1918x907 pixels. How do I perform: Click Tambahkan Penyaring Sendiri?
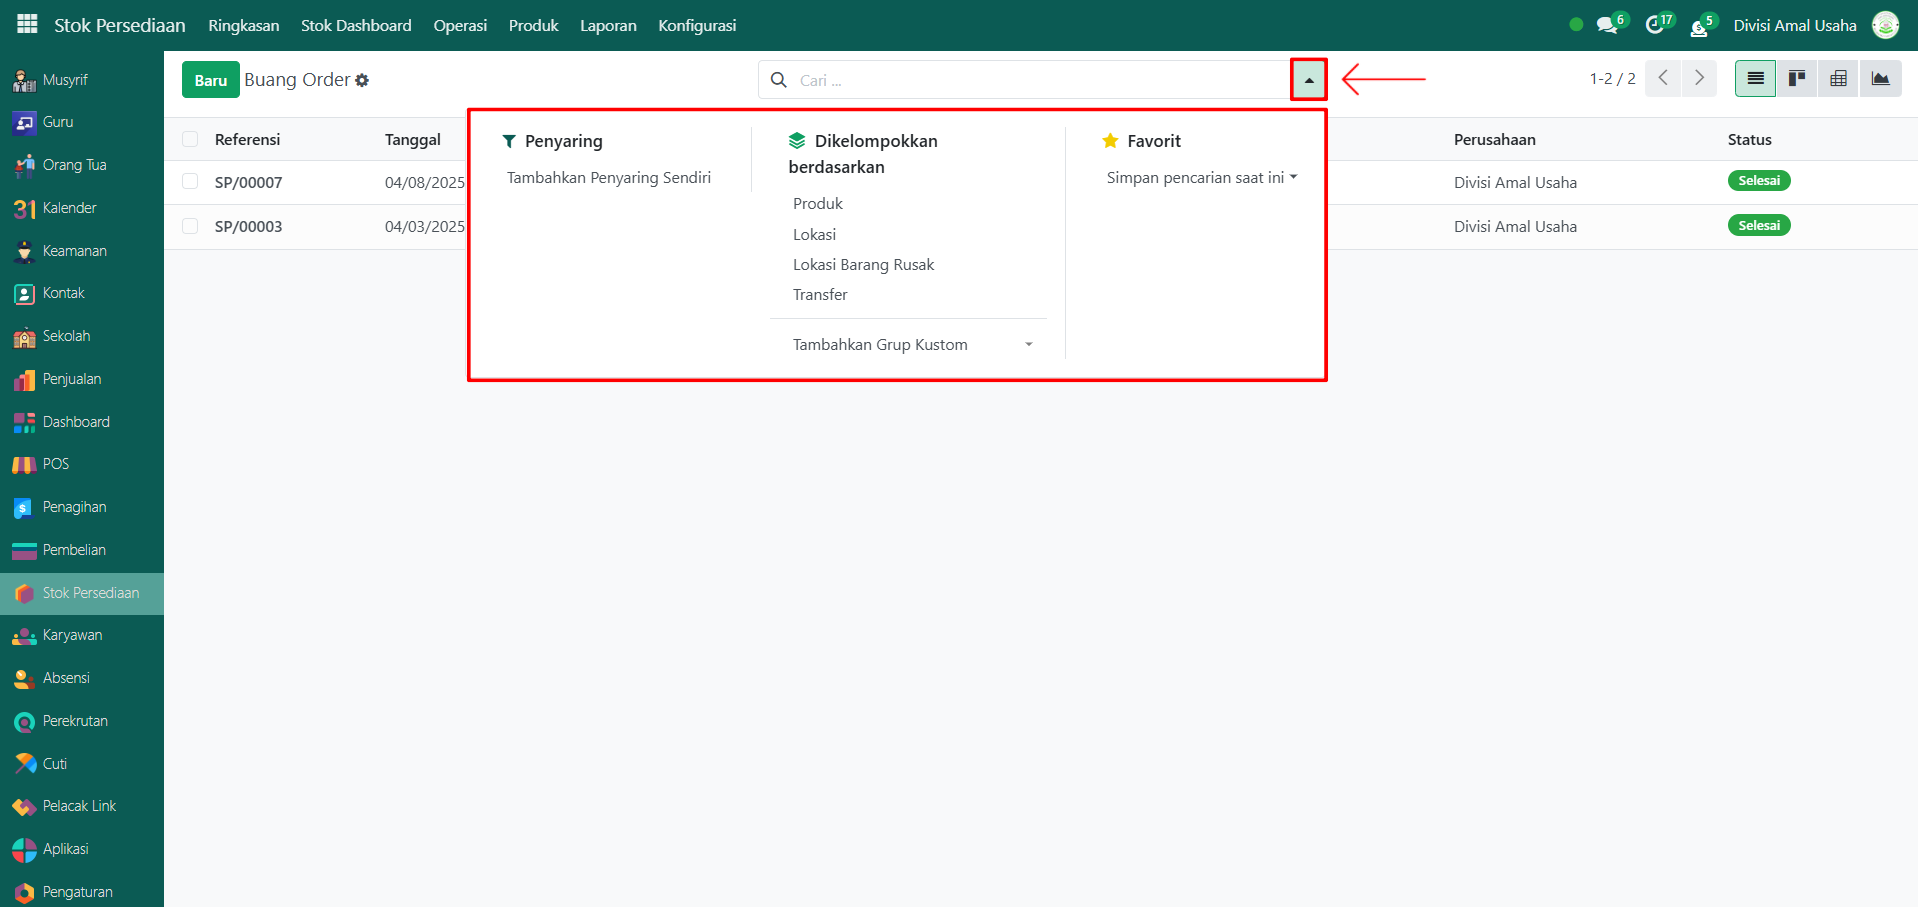(x=608, y=178)
